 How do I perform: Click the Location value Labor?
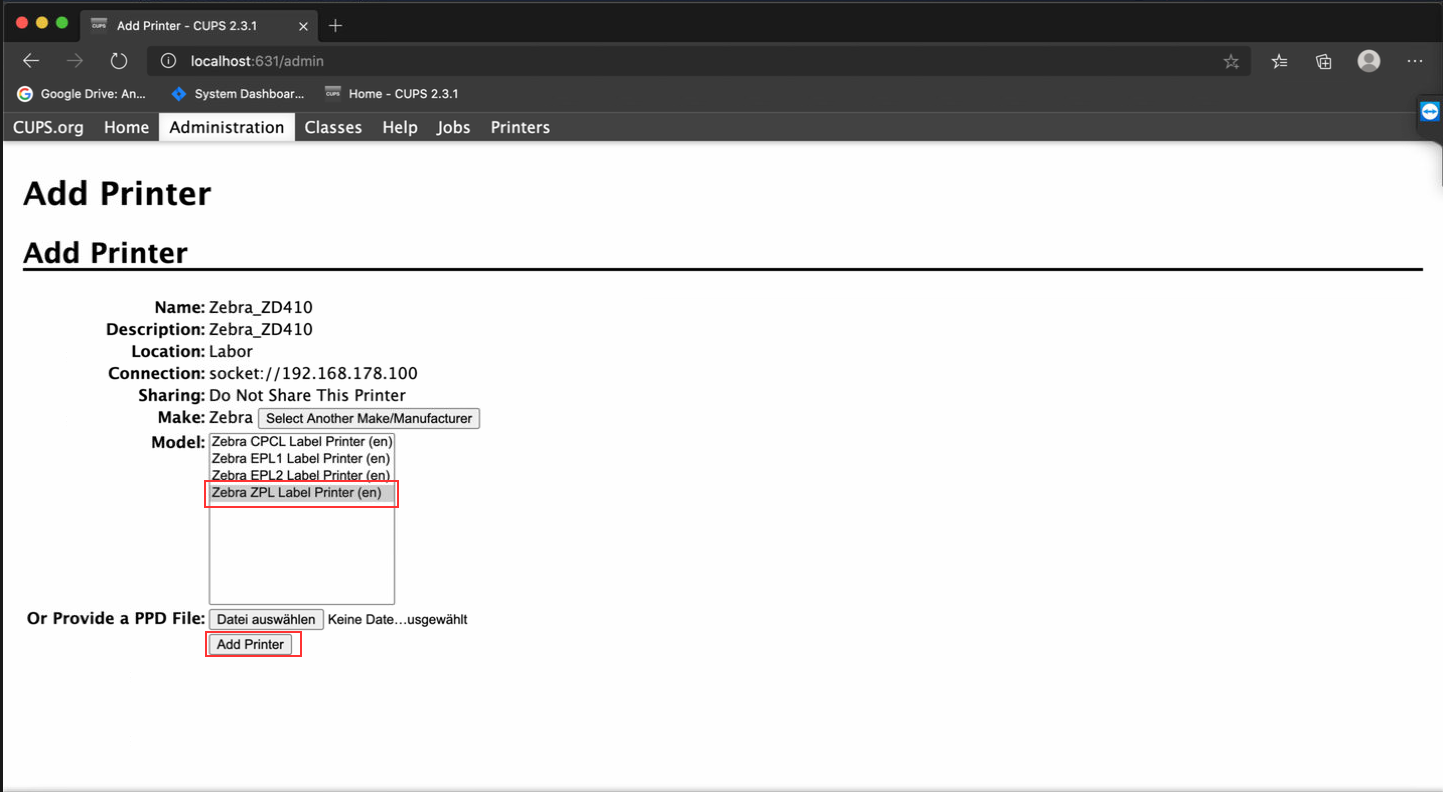click(231, 351)
